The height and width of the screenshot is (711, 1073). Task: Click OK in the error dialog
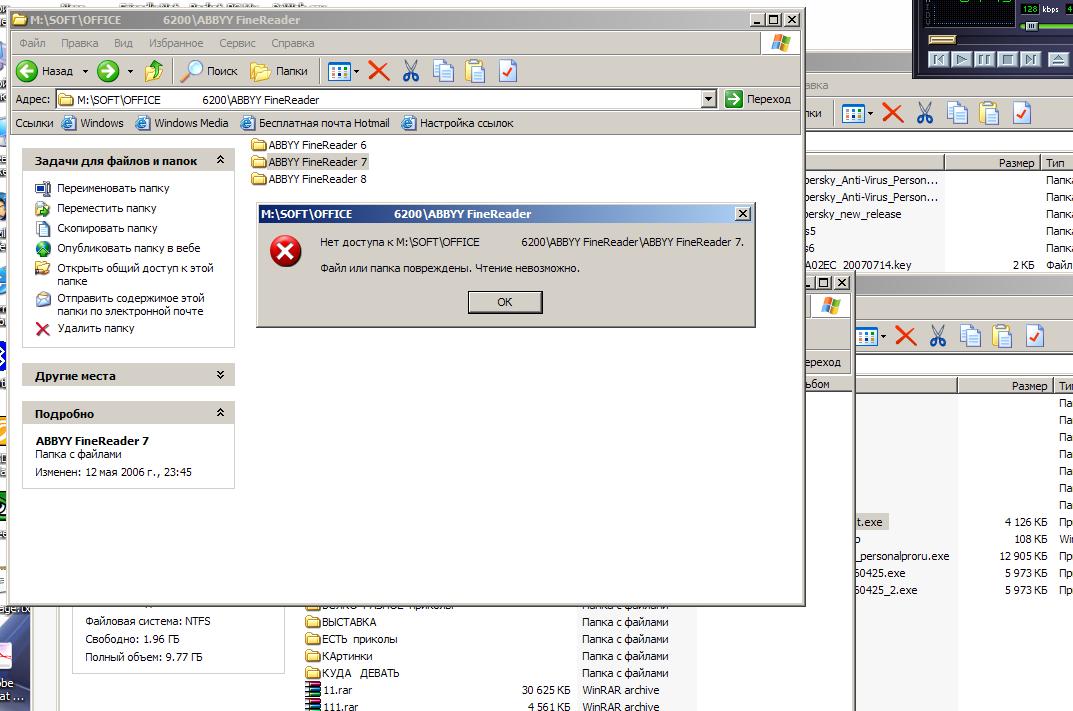(x=505, y=302)
